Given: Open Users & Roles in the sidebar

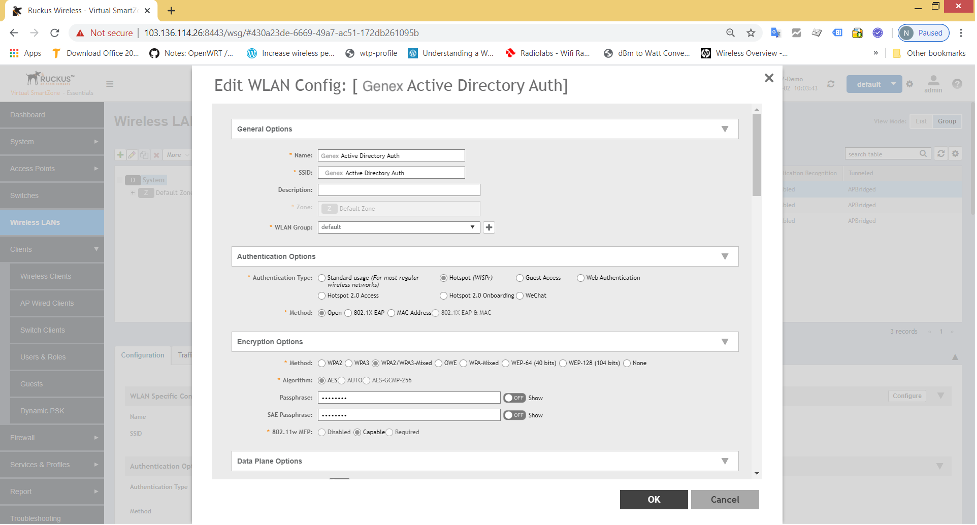Looking at the screenshot, I should tap(57, 357).
